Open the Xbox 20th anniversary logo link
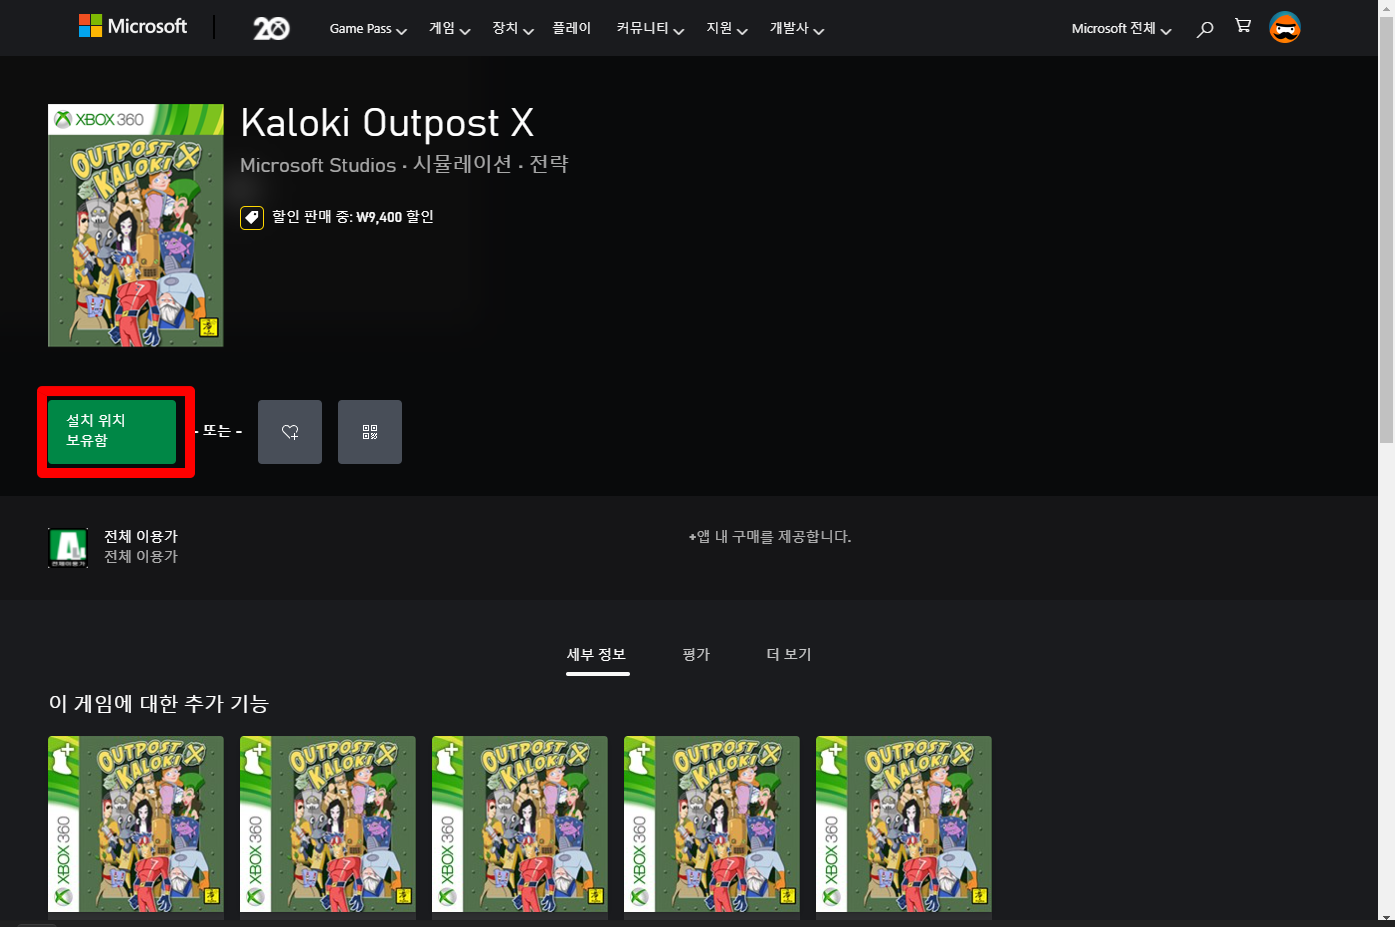Image resolution: width=1395 pixels, height=927 pixels. 271,28
